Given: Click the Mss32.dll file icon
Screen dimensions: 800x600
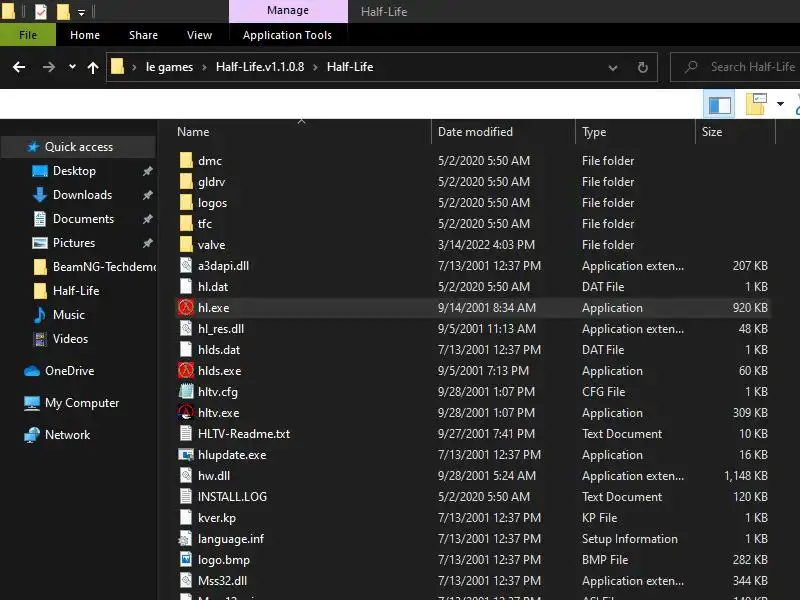Looking at the screenshot, I should point(186,581).
